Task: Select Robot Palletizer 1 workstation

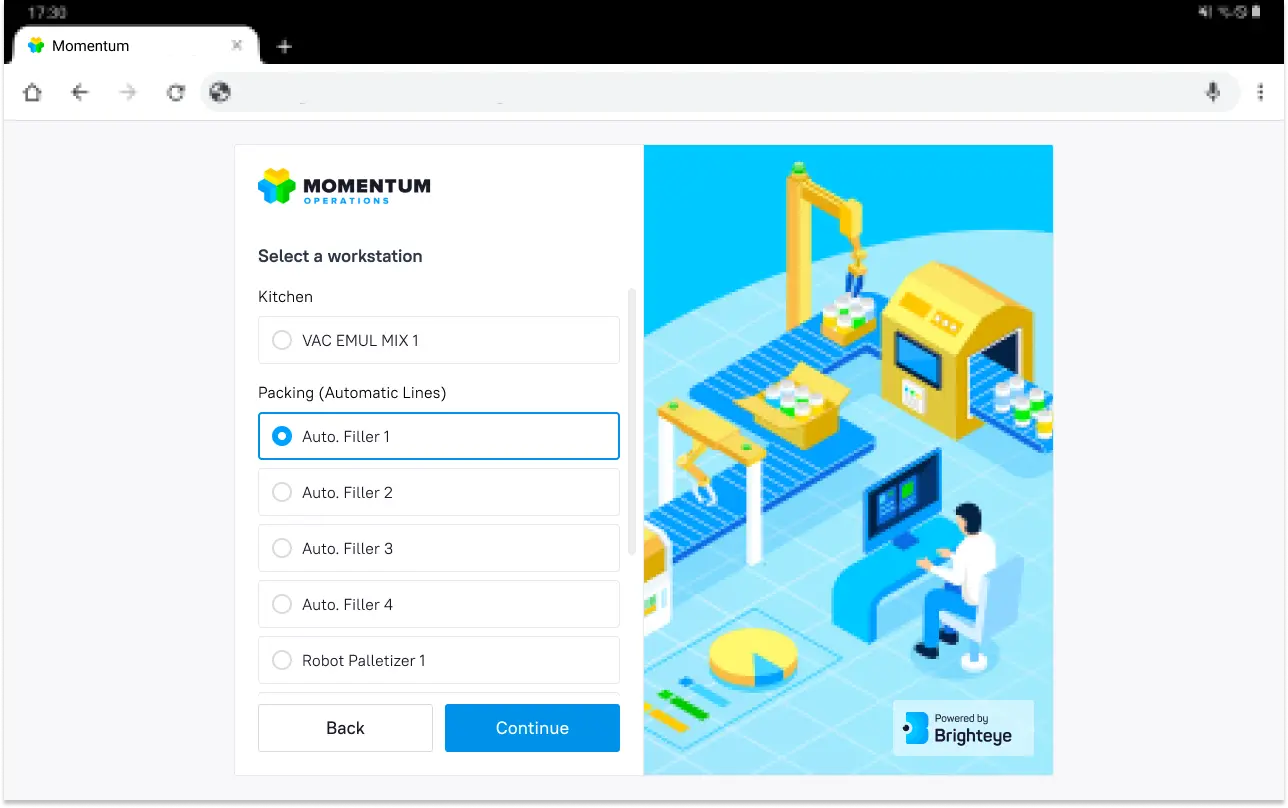Action: coord(439,660)
